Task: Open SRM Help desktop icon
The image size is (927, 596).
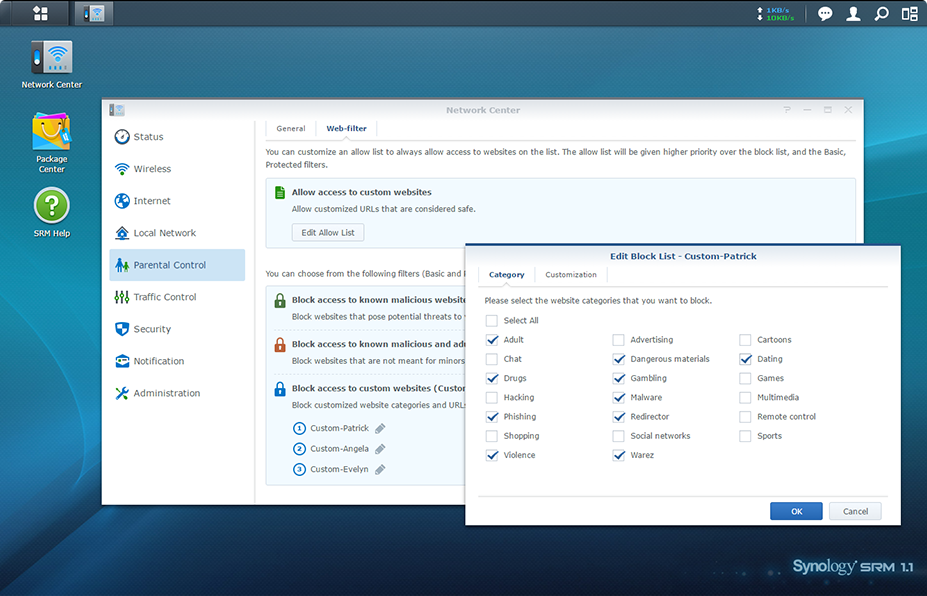Action: (x=52, y=207)
